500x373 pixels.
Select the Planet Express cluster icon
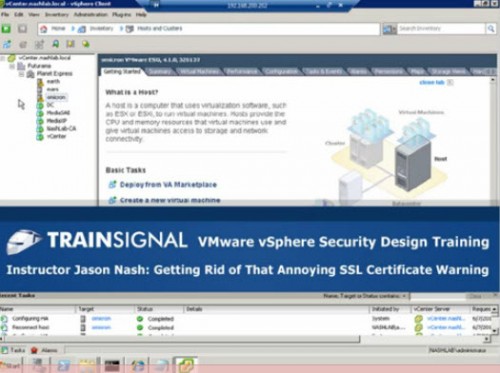click(x=30, y=74)
